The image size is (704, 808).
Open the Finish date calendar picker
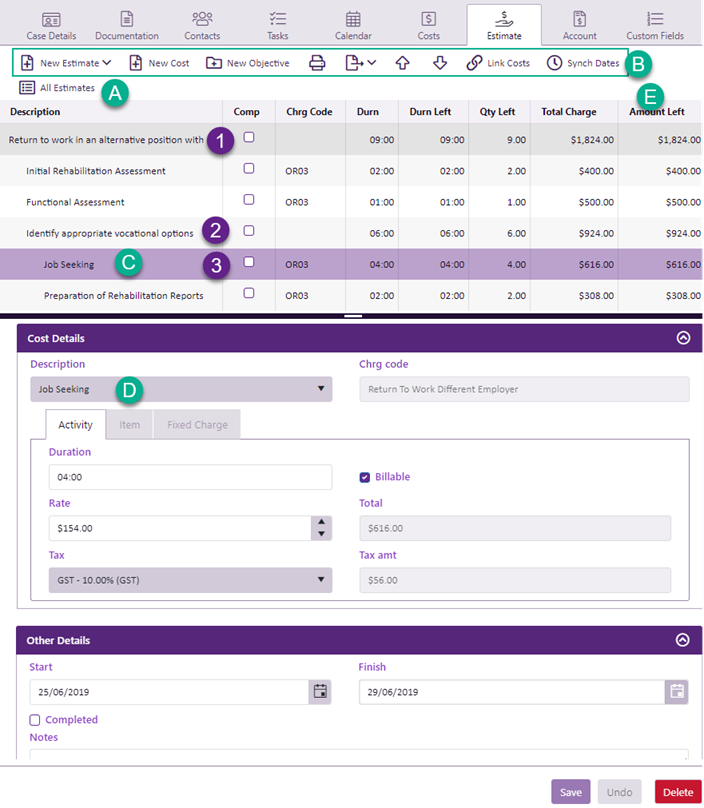click(x=676, y=691)
